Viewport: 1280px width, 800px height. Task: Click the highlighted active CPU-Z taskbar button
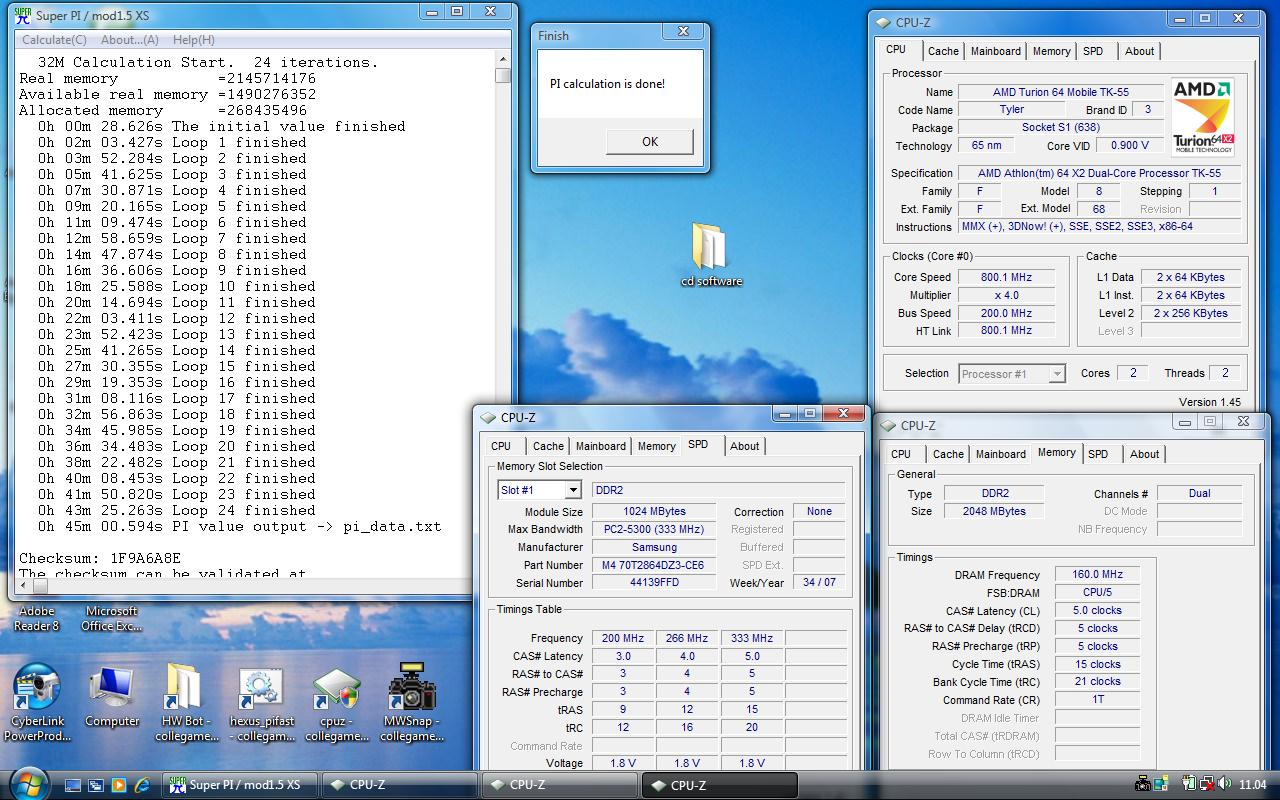click(719, 785)
